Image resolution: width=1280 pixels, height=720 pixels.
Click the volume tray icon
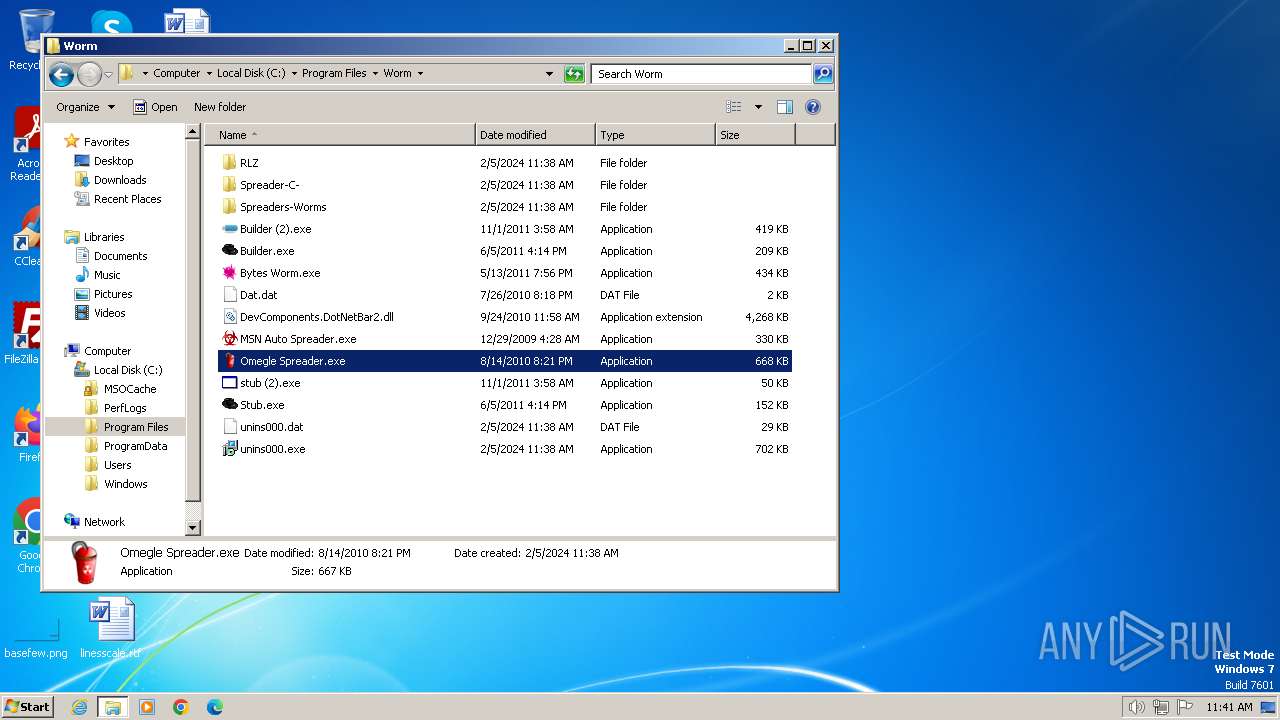(1136, 707)
